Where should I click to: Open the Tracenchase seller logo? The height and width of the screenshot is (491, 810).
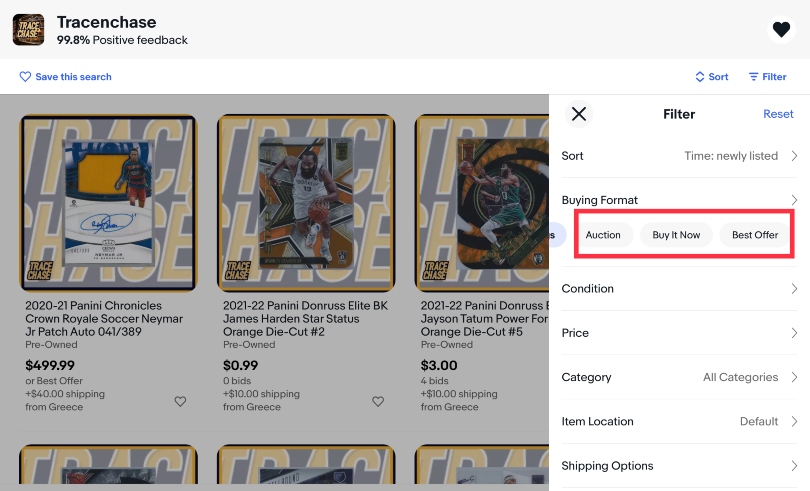click(x=28, y=30)
